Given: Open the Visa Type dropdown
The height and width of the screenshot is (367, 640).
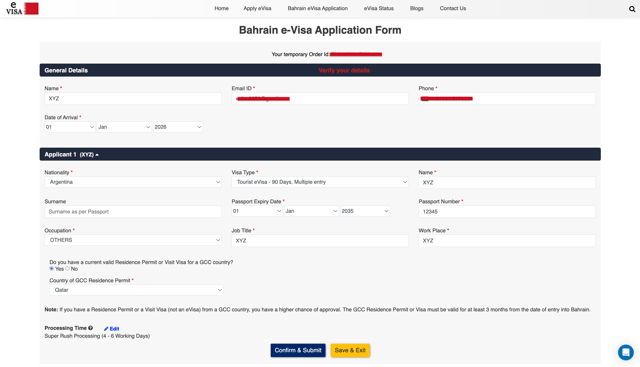Looking at the screenshot, I should pos(320,182).
